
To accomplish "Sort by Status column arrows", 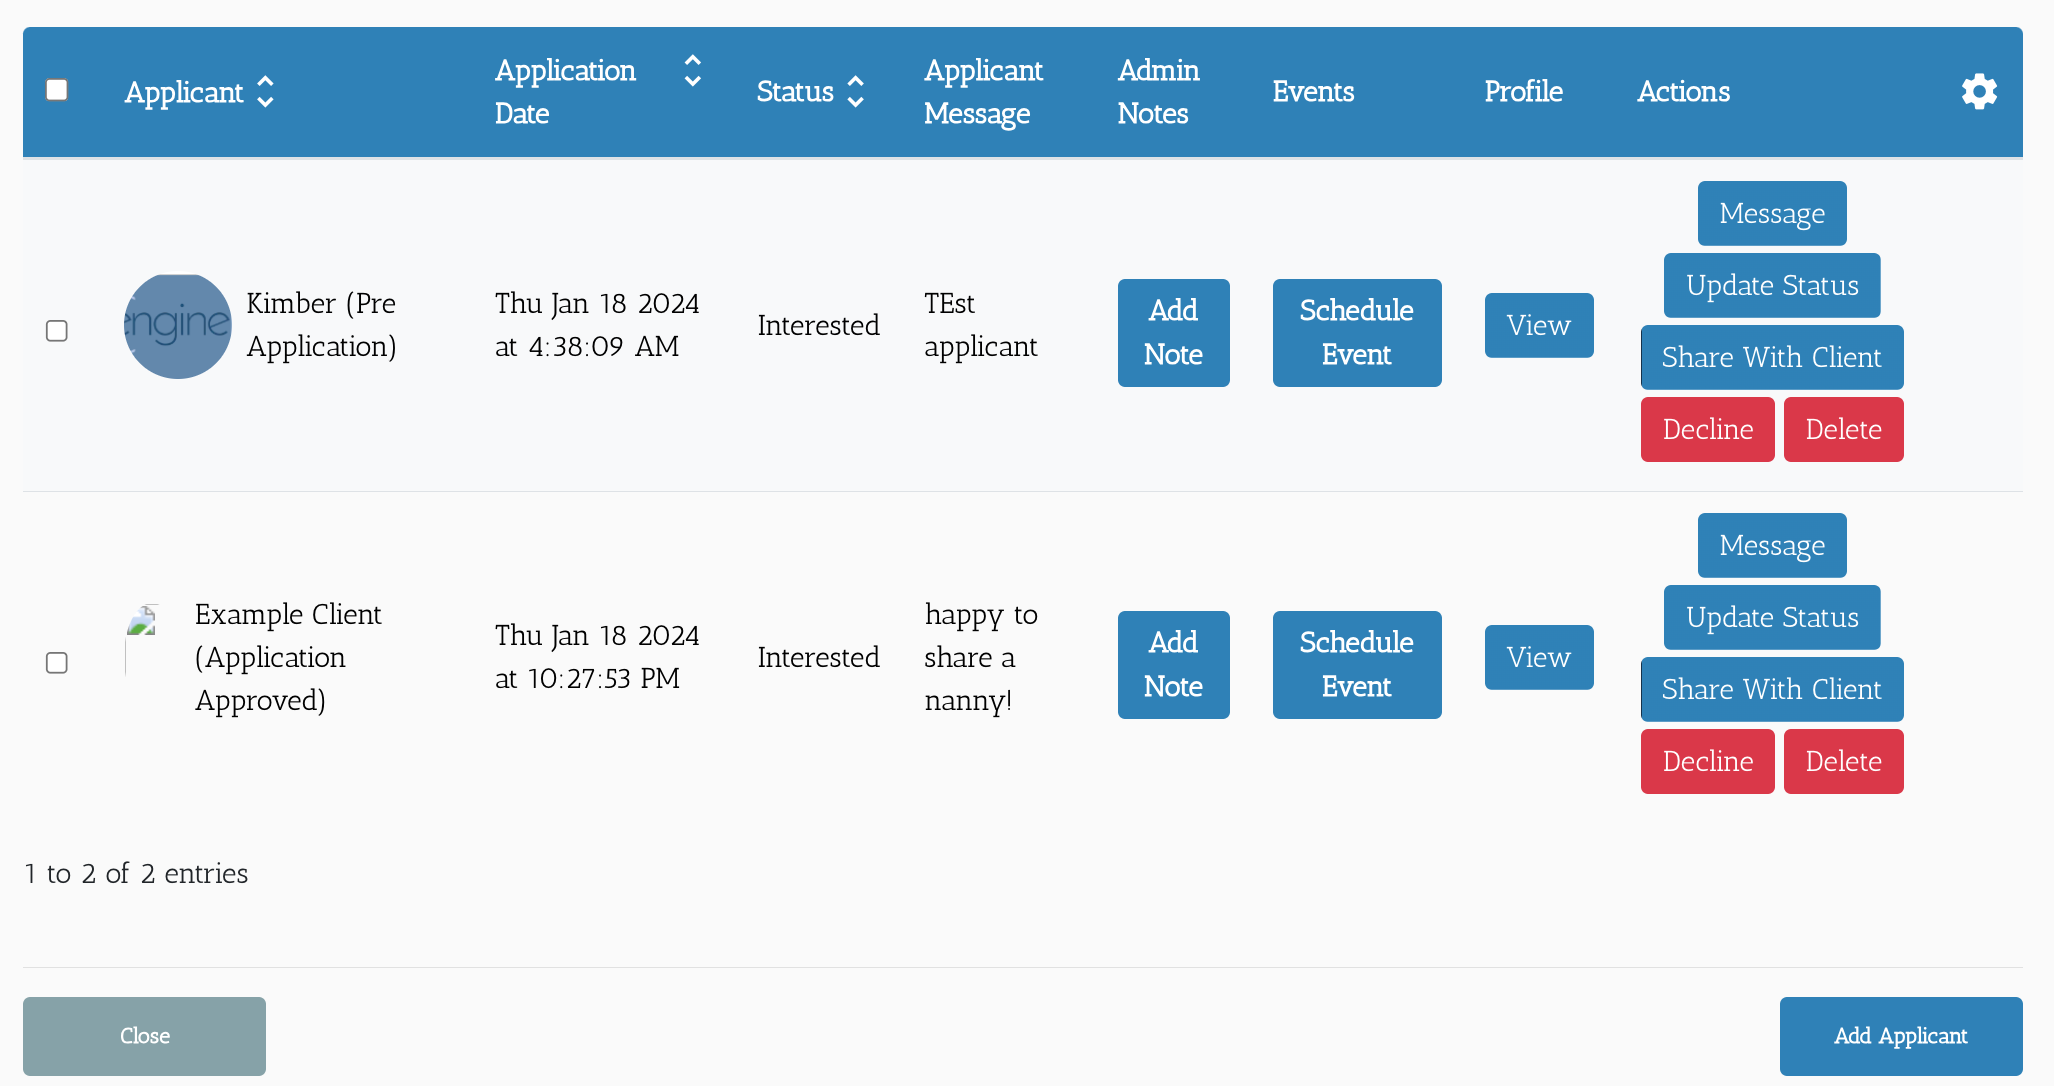I will 855,91.
